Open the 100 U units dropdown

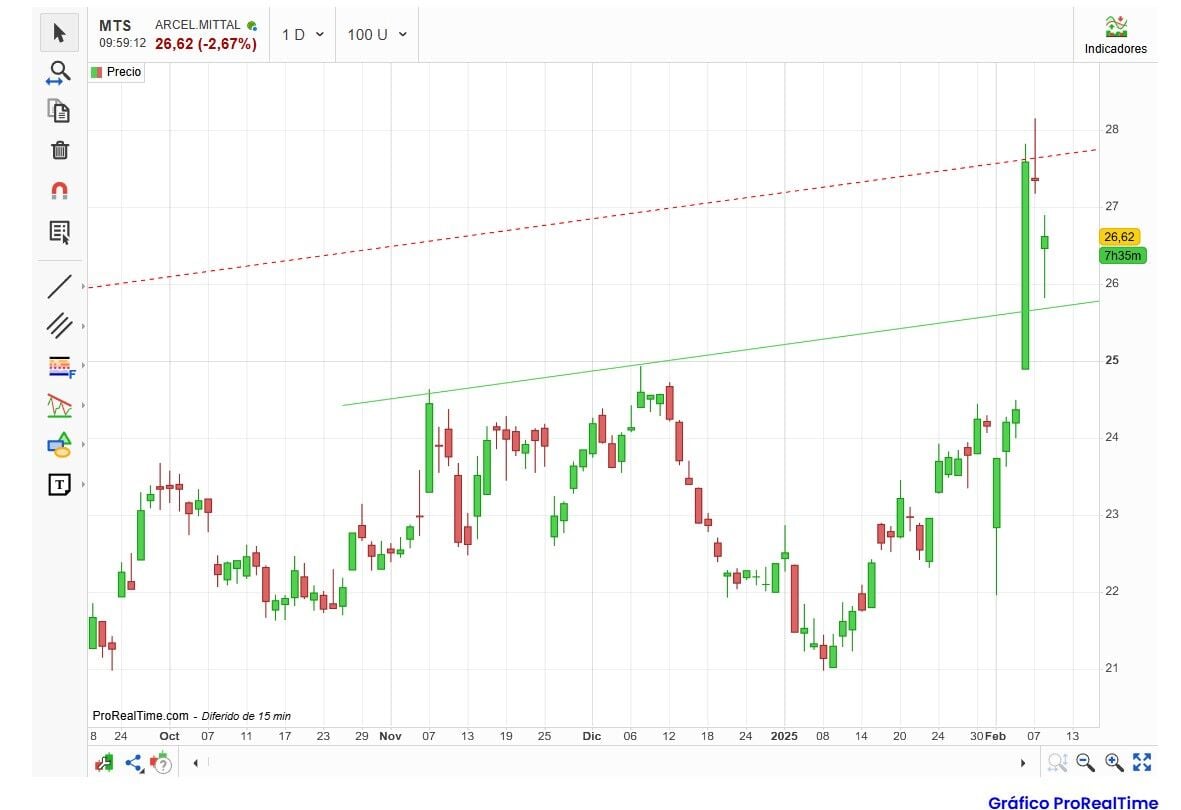[x=377, y=35]
